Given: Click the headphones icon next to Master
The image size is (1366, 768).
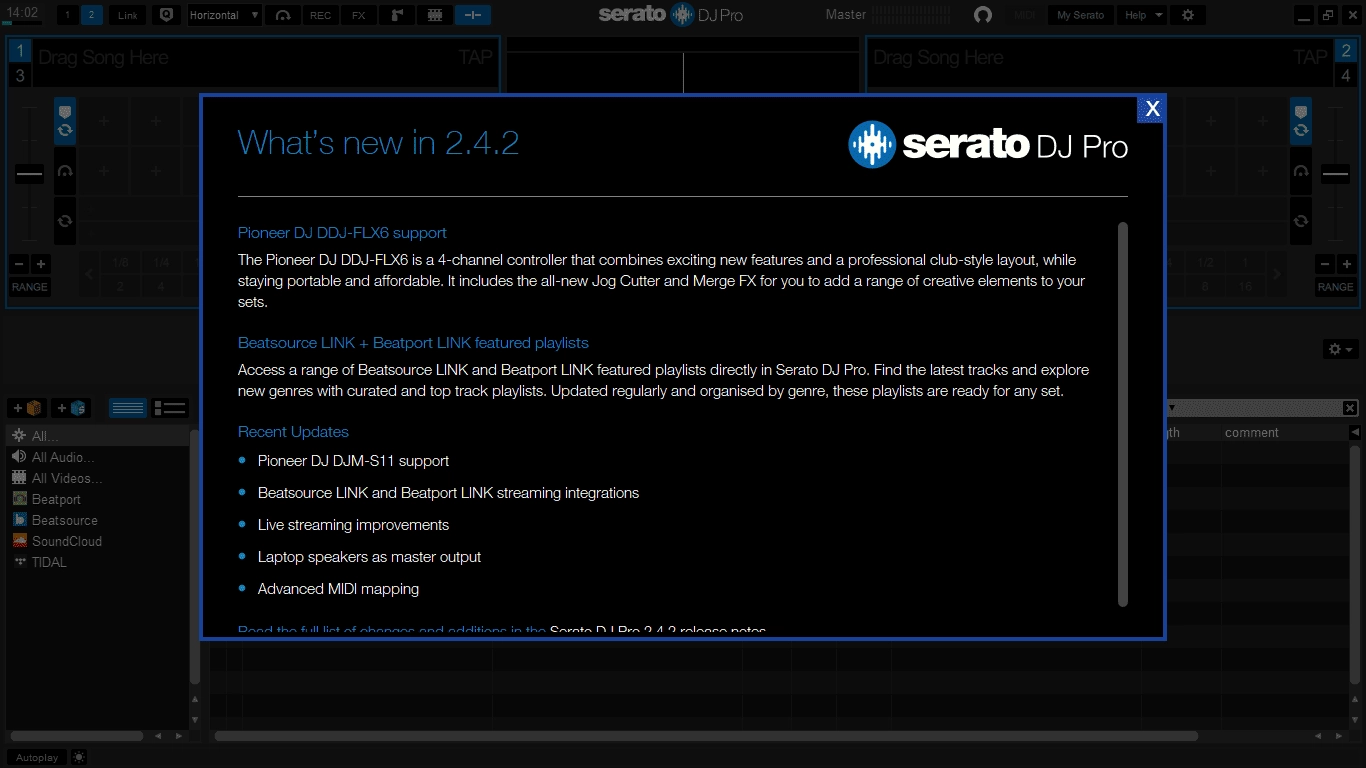Looking at the screenshot, I should [983, 15].
